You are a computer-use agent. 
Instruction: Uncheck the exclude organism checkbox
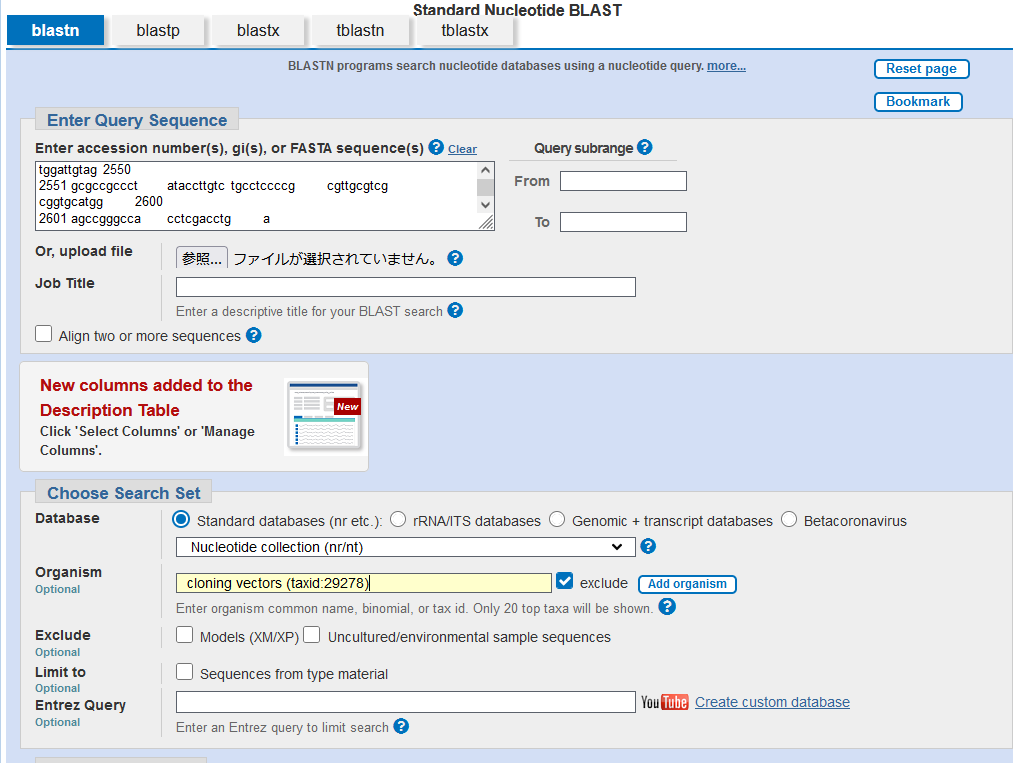click(x=565, y=581)
